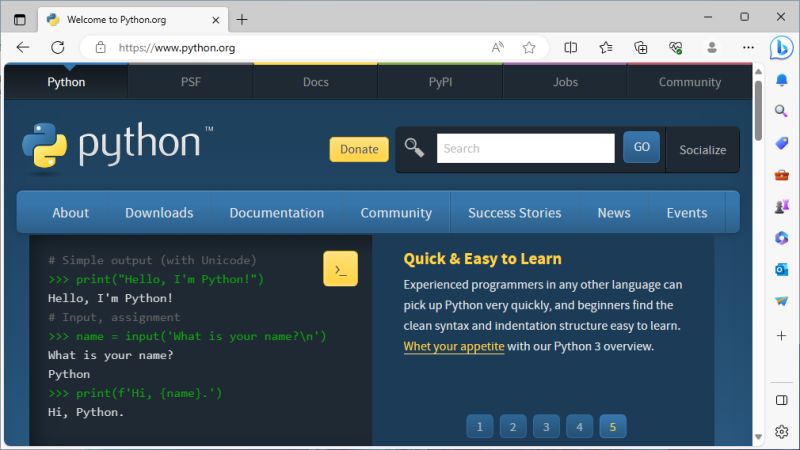
Task: Follow the Whet your appetite link
Action: 454,346
